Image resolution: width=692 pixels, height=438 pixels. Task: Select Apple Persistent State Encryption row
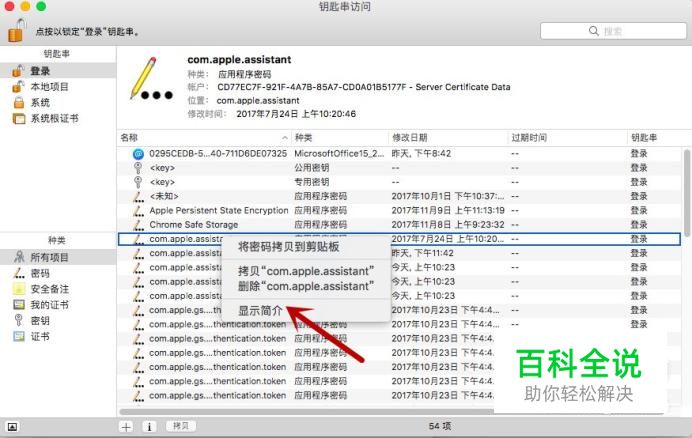pos(399,210)
